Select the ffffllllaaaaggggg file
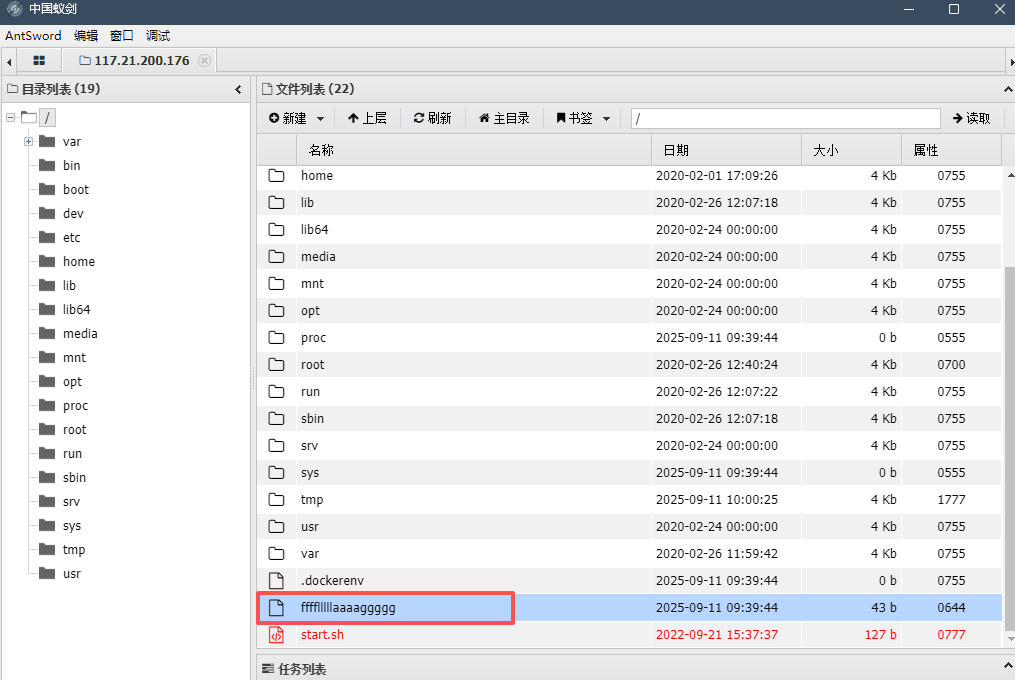Viewport: 1015px width, 680px height. pos(355,607)
